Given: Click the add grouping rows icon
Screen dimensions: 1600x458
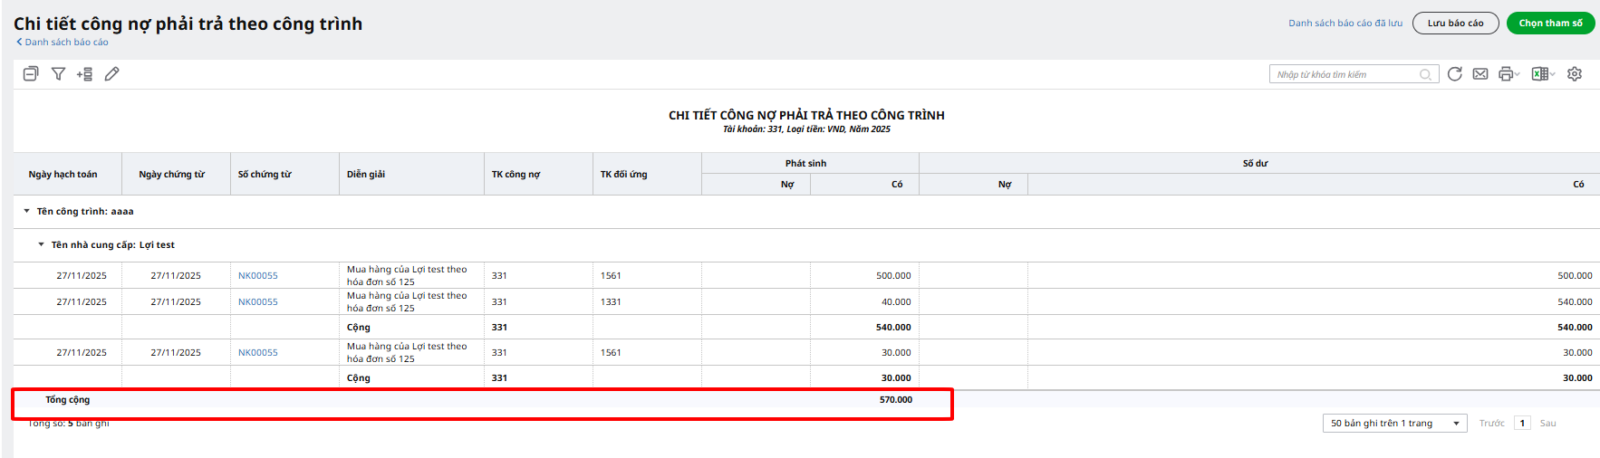Looking at the screenshot, I should click(85, 74).
